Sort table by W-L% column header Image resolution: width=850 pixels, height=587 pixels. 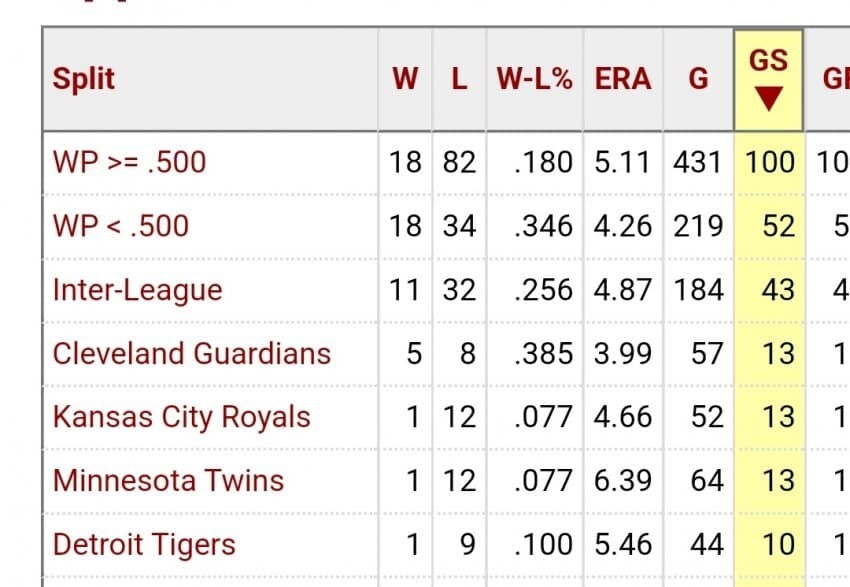[x=534, y=80]
